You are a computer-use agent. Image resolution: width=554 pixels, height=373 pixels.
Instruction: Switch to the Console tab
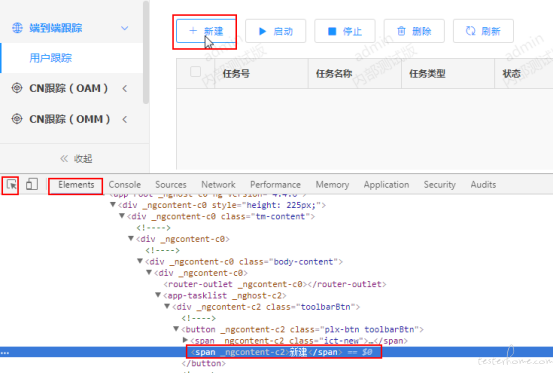click(x=125, y=185)
